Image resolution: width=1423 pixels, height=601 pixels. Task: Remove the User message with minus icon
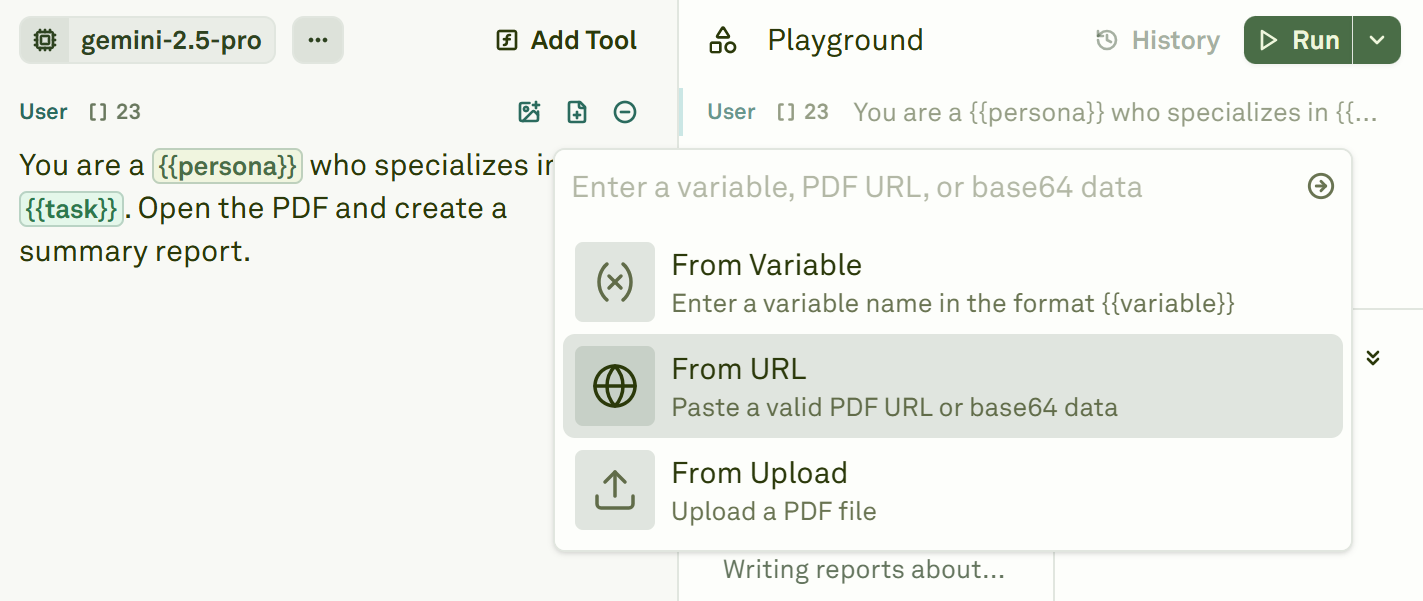[x=625, y=112]
